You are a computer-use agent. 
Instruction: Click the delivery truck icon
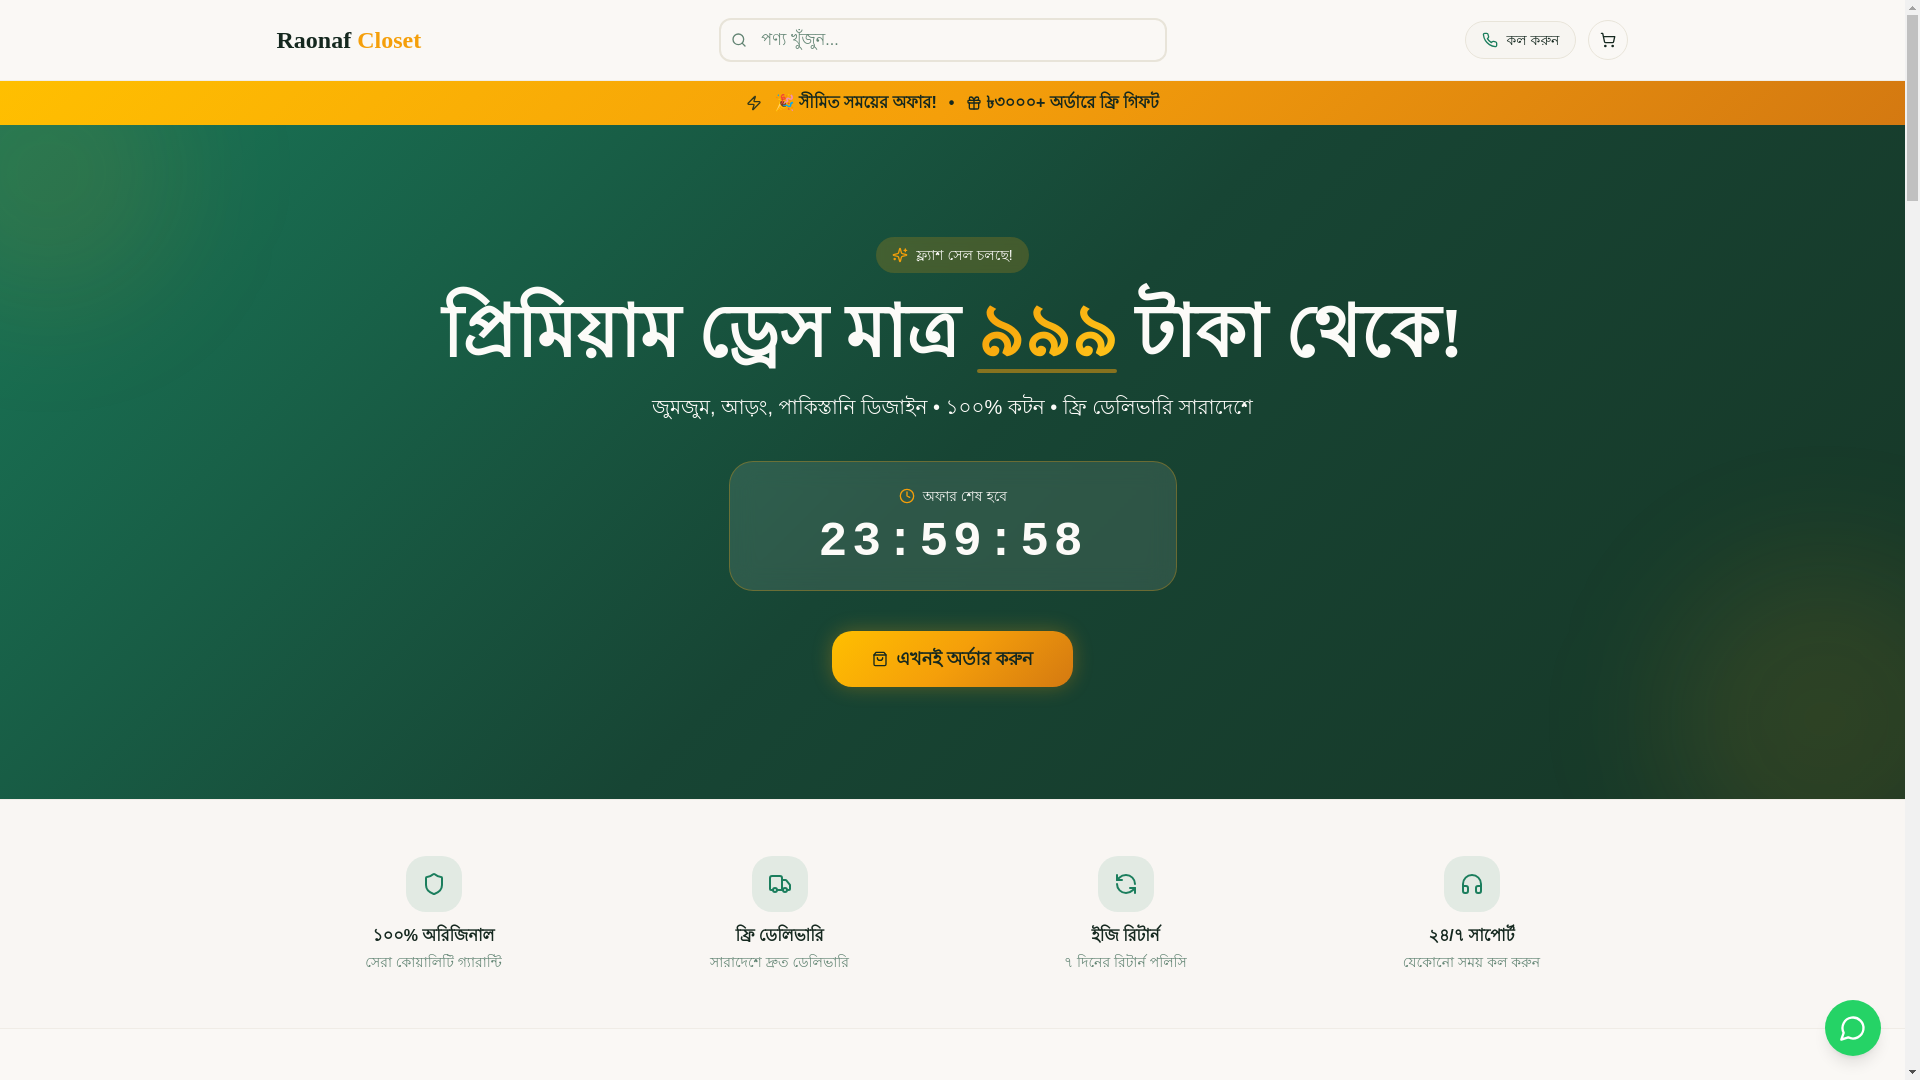tap(780, 884)
